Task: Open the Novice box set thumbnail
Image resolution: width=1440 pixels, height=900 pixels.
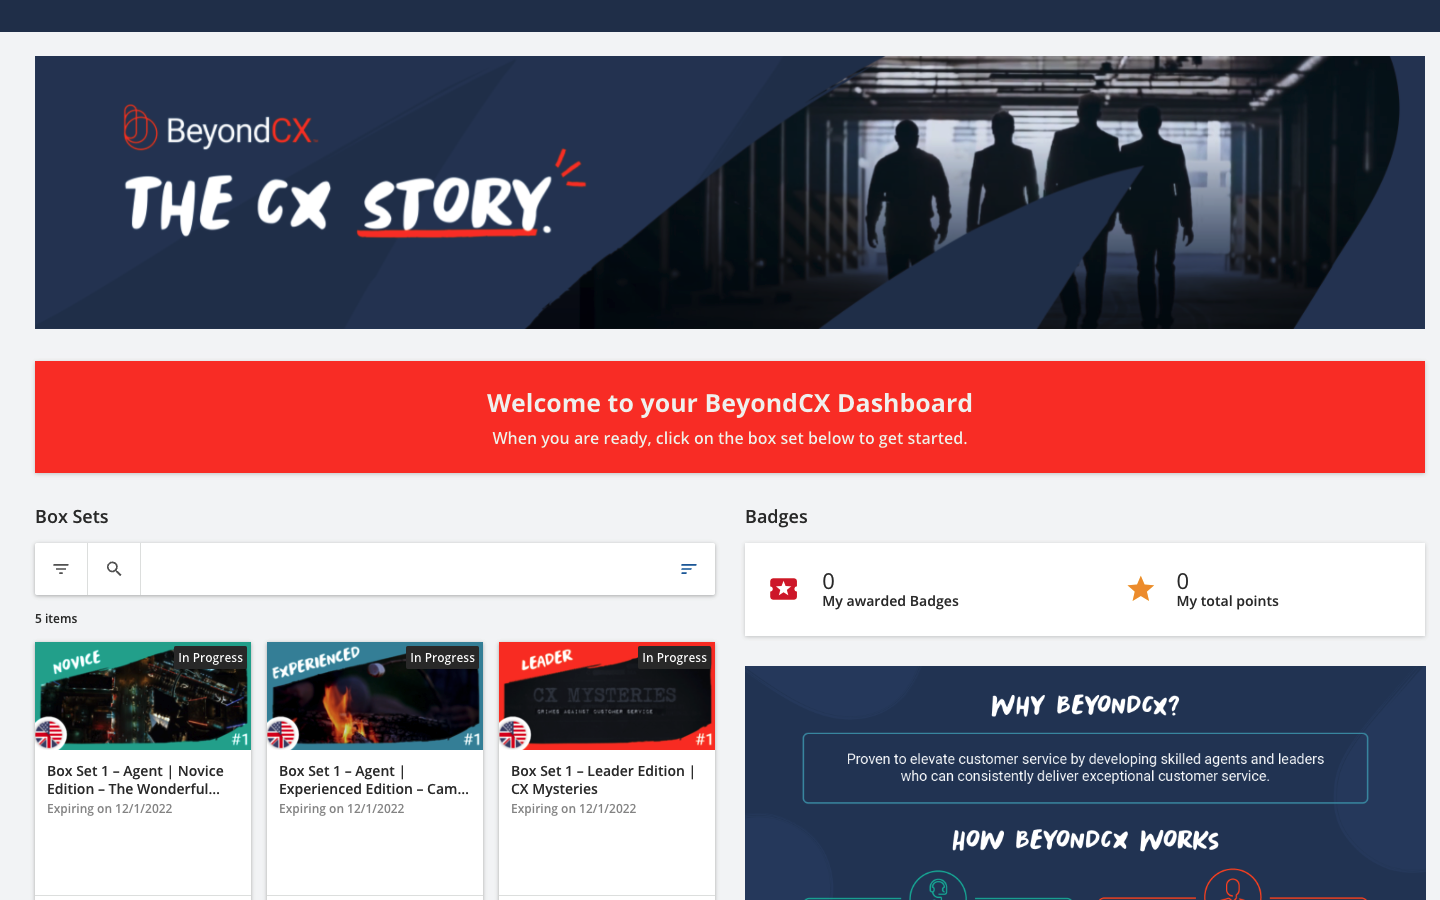Action: coord(143,696)
